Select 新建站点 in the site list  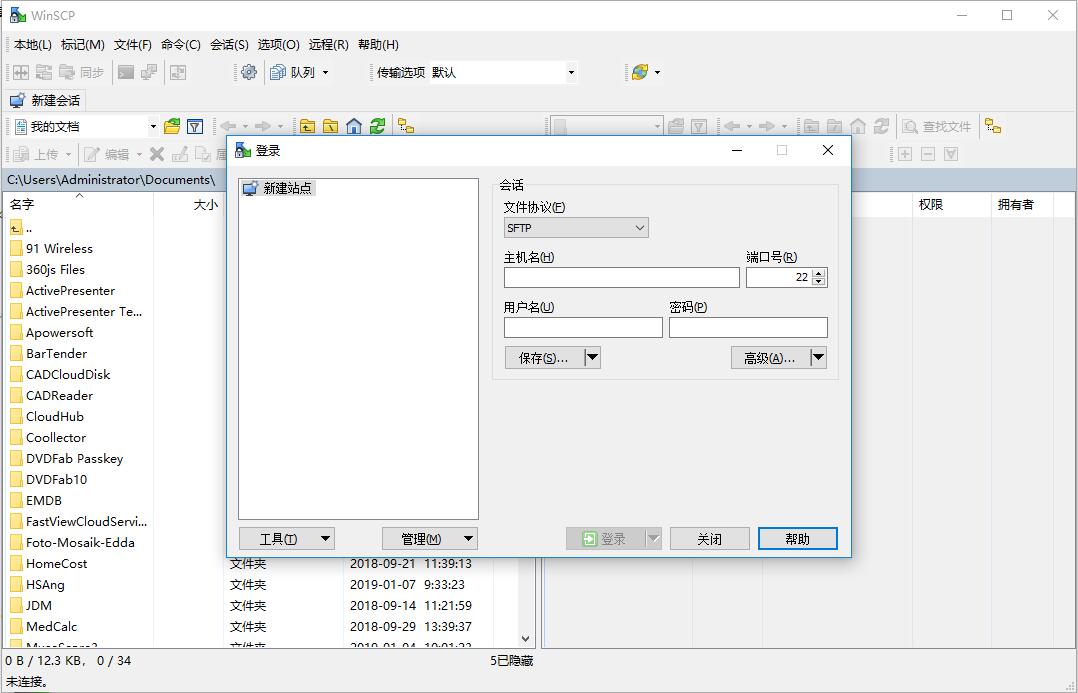[x=278, y=188]
